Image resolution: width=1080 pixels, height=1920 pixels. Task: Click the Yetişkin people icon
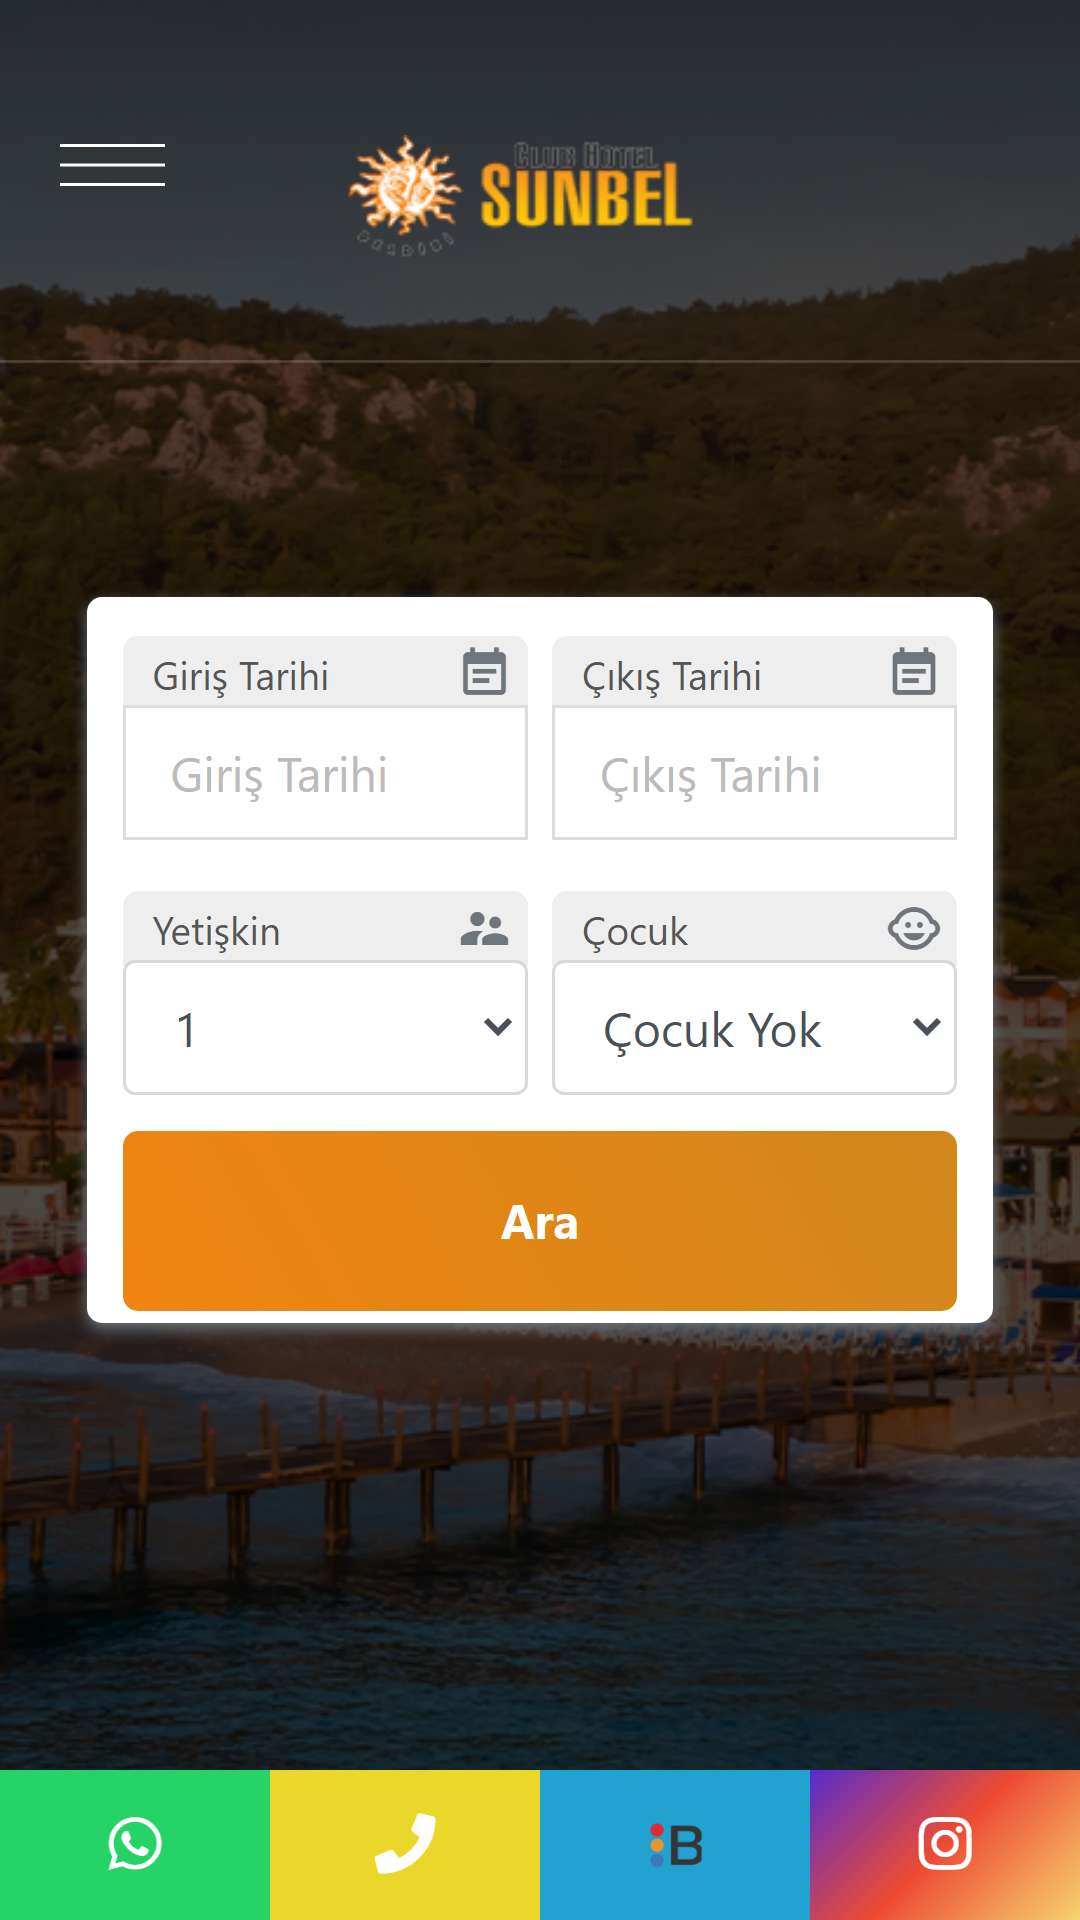coord(484,929)
